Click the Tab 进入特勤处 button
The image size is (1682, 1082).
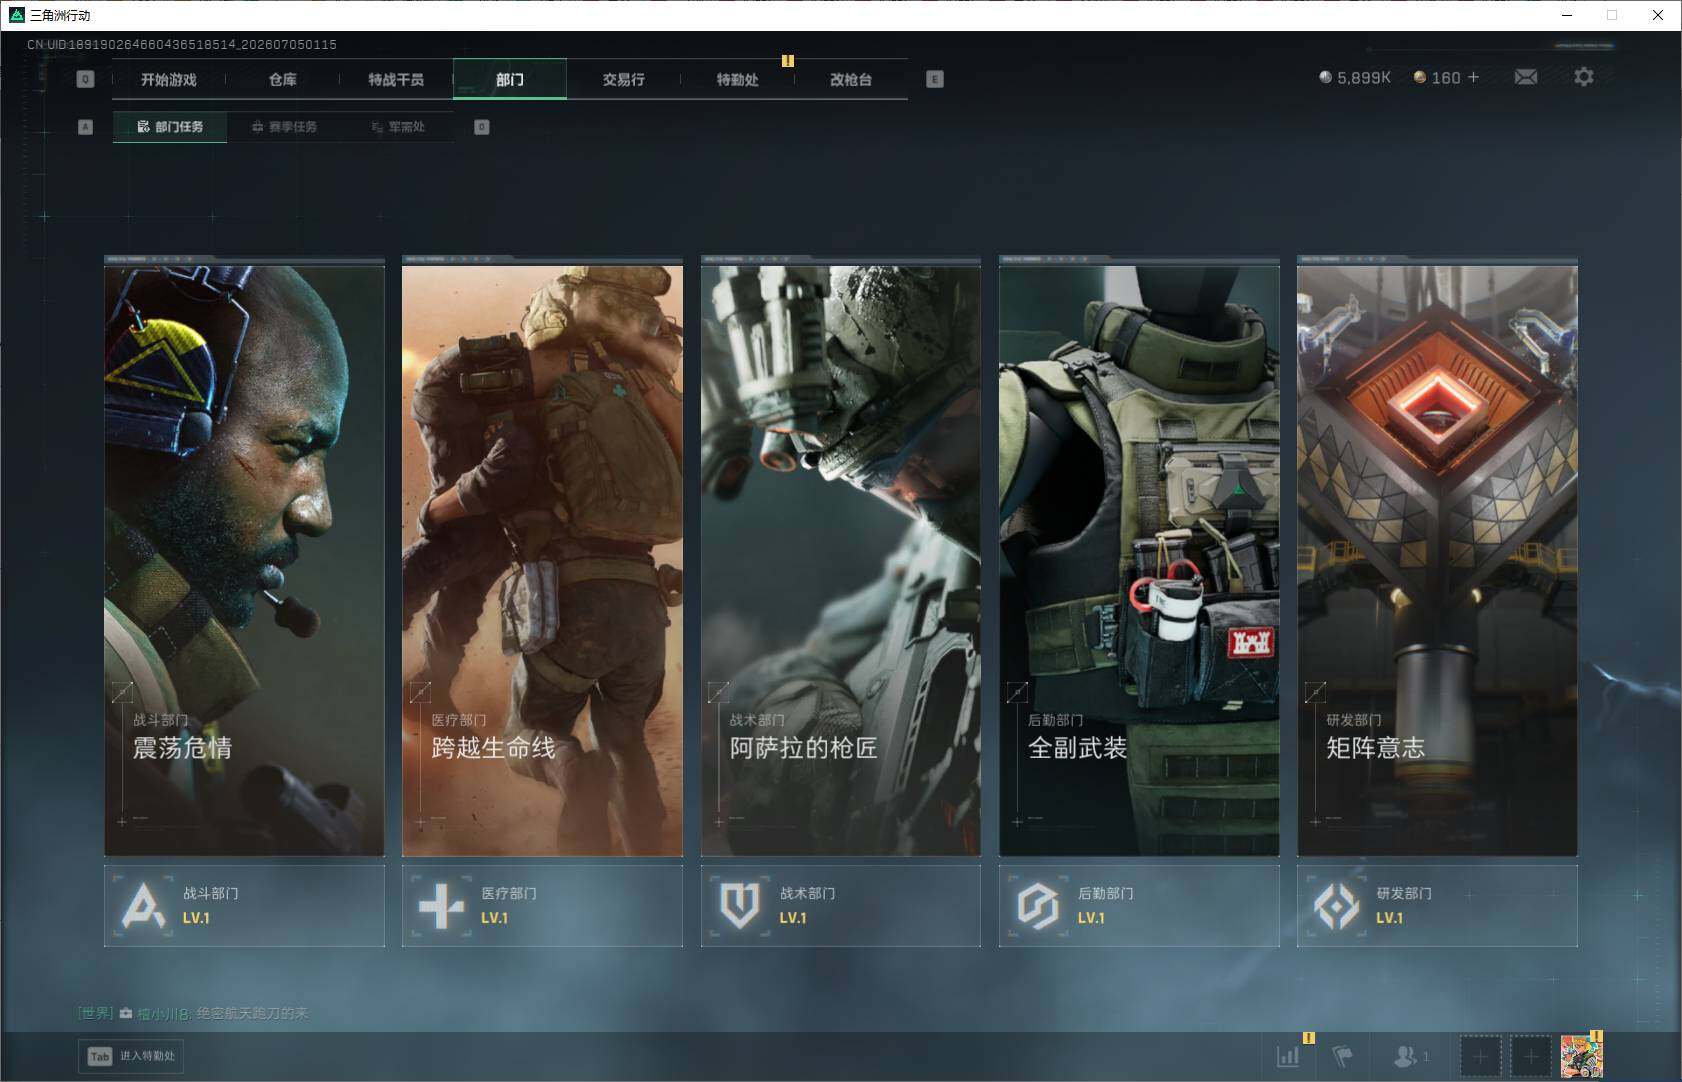click(x=132, y=1056)
